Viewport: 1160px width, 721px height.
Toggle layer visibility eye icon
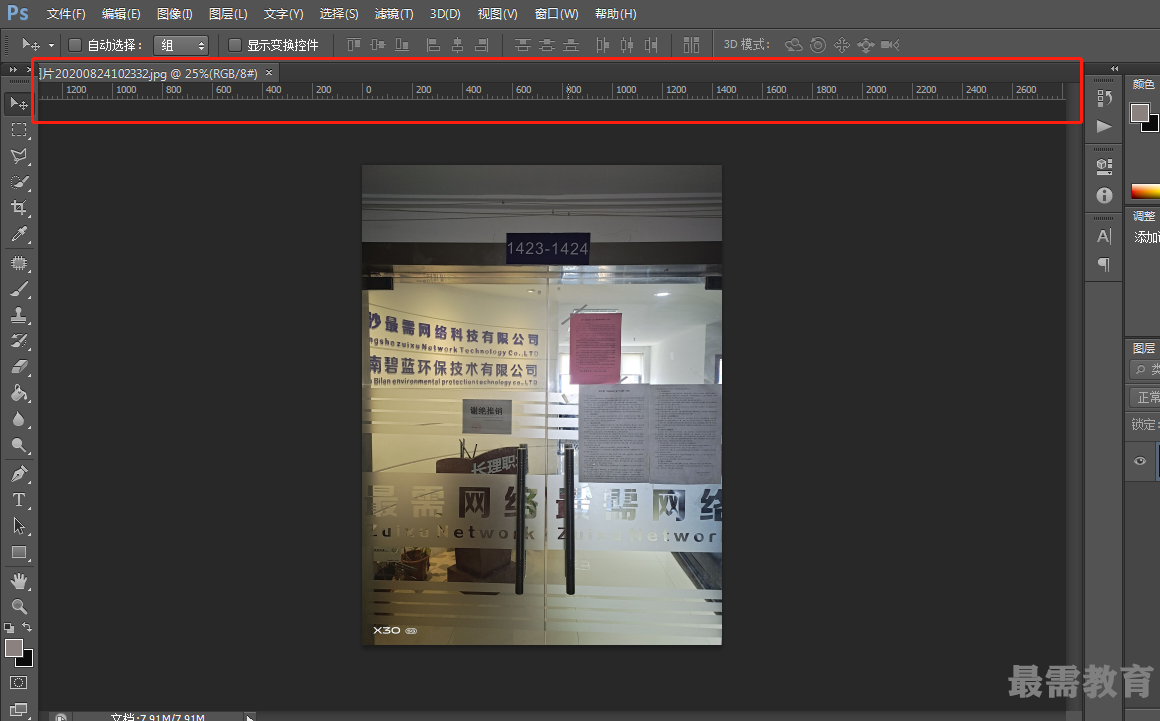pos(1140,461)
